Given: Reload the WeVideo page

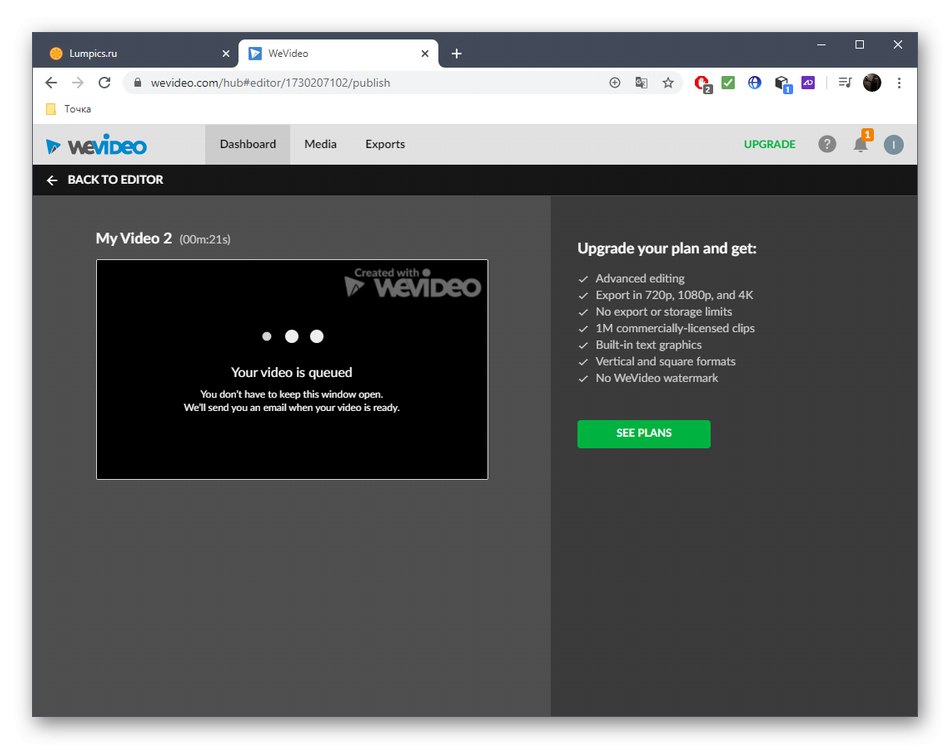Looking at the screenshot, I should [104, 83].
